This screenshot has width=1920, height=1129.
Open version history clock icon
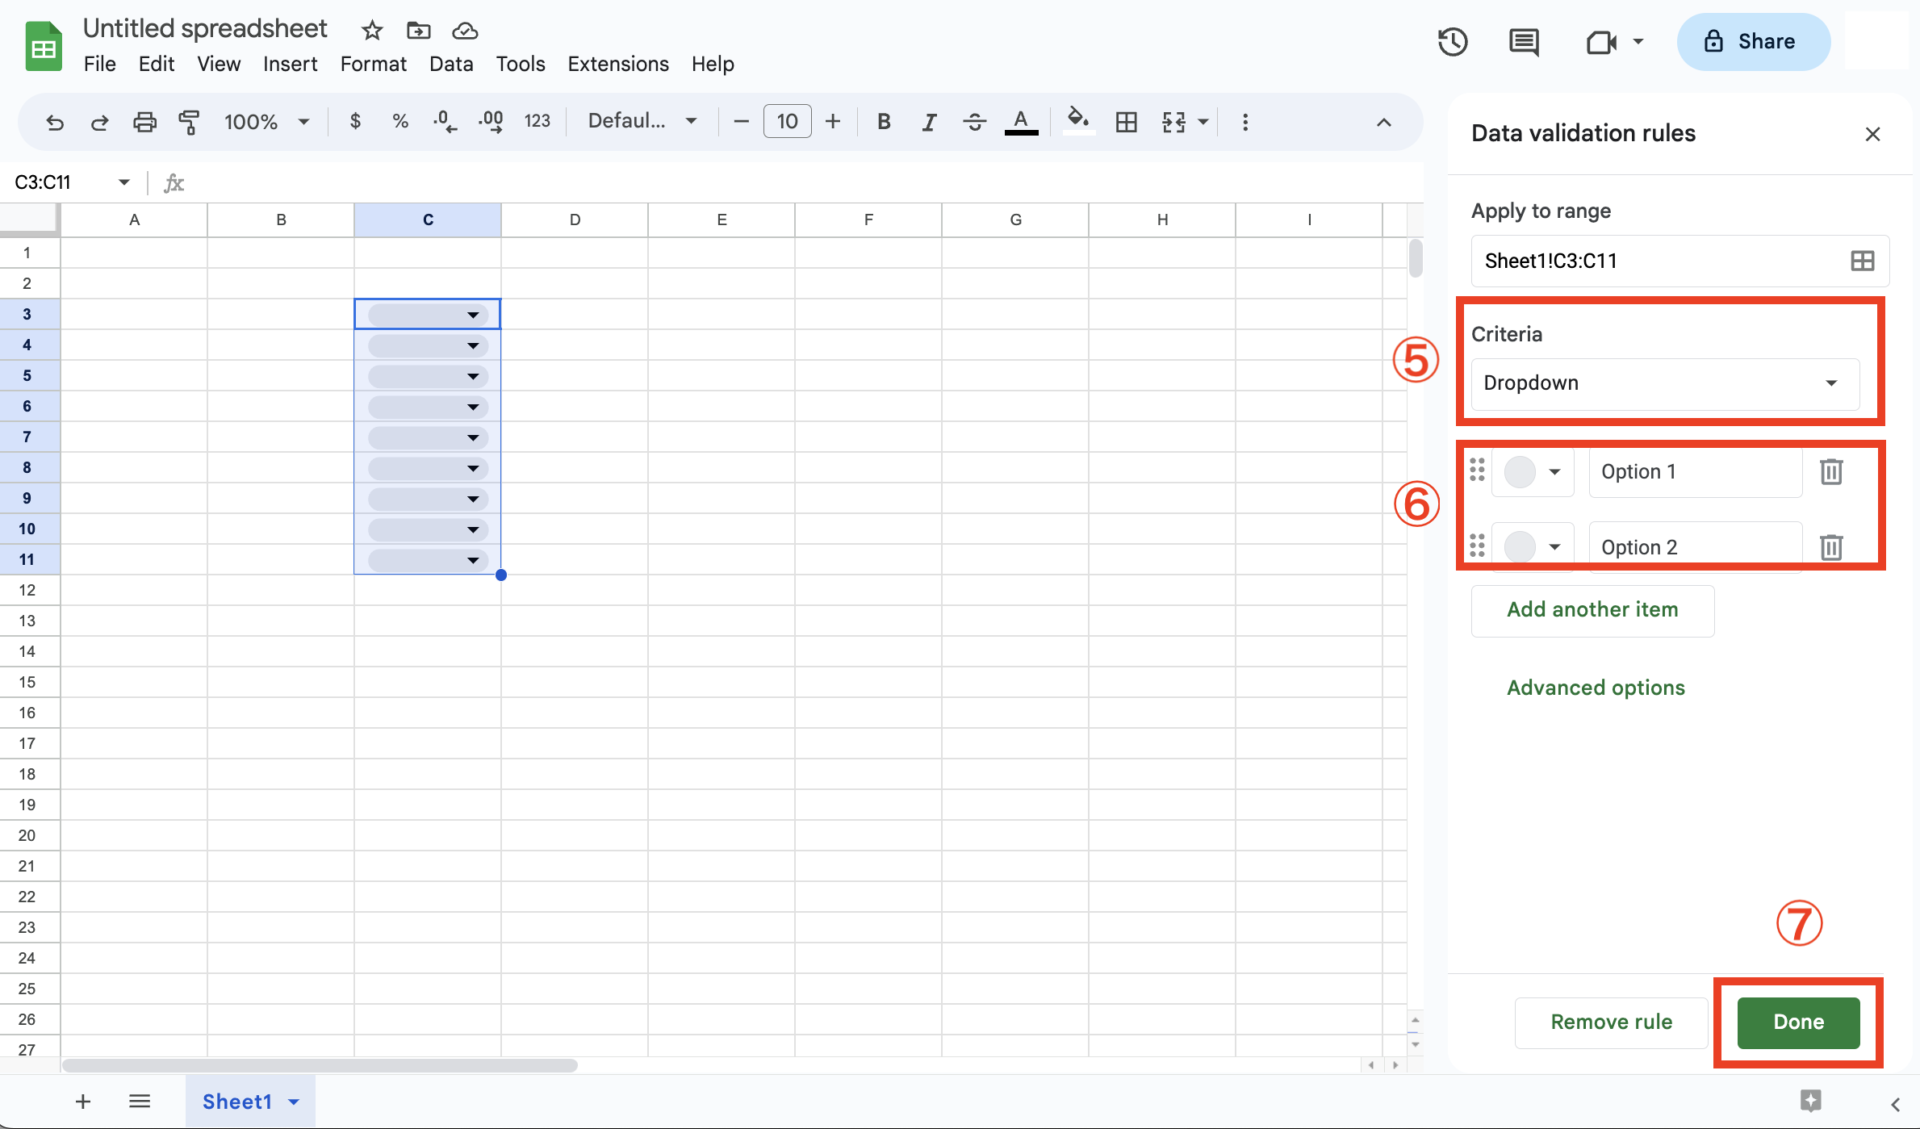[x=1452, y=42]
